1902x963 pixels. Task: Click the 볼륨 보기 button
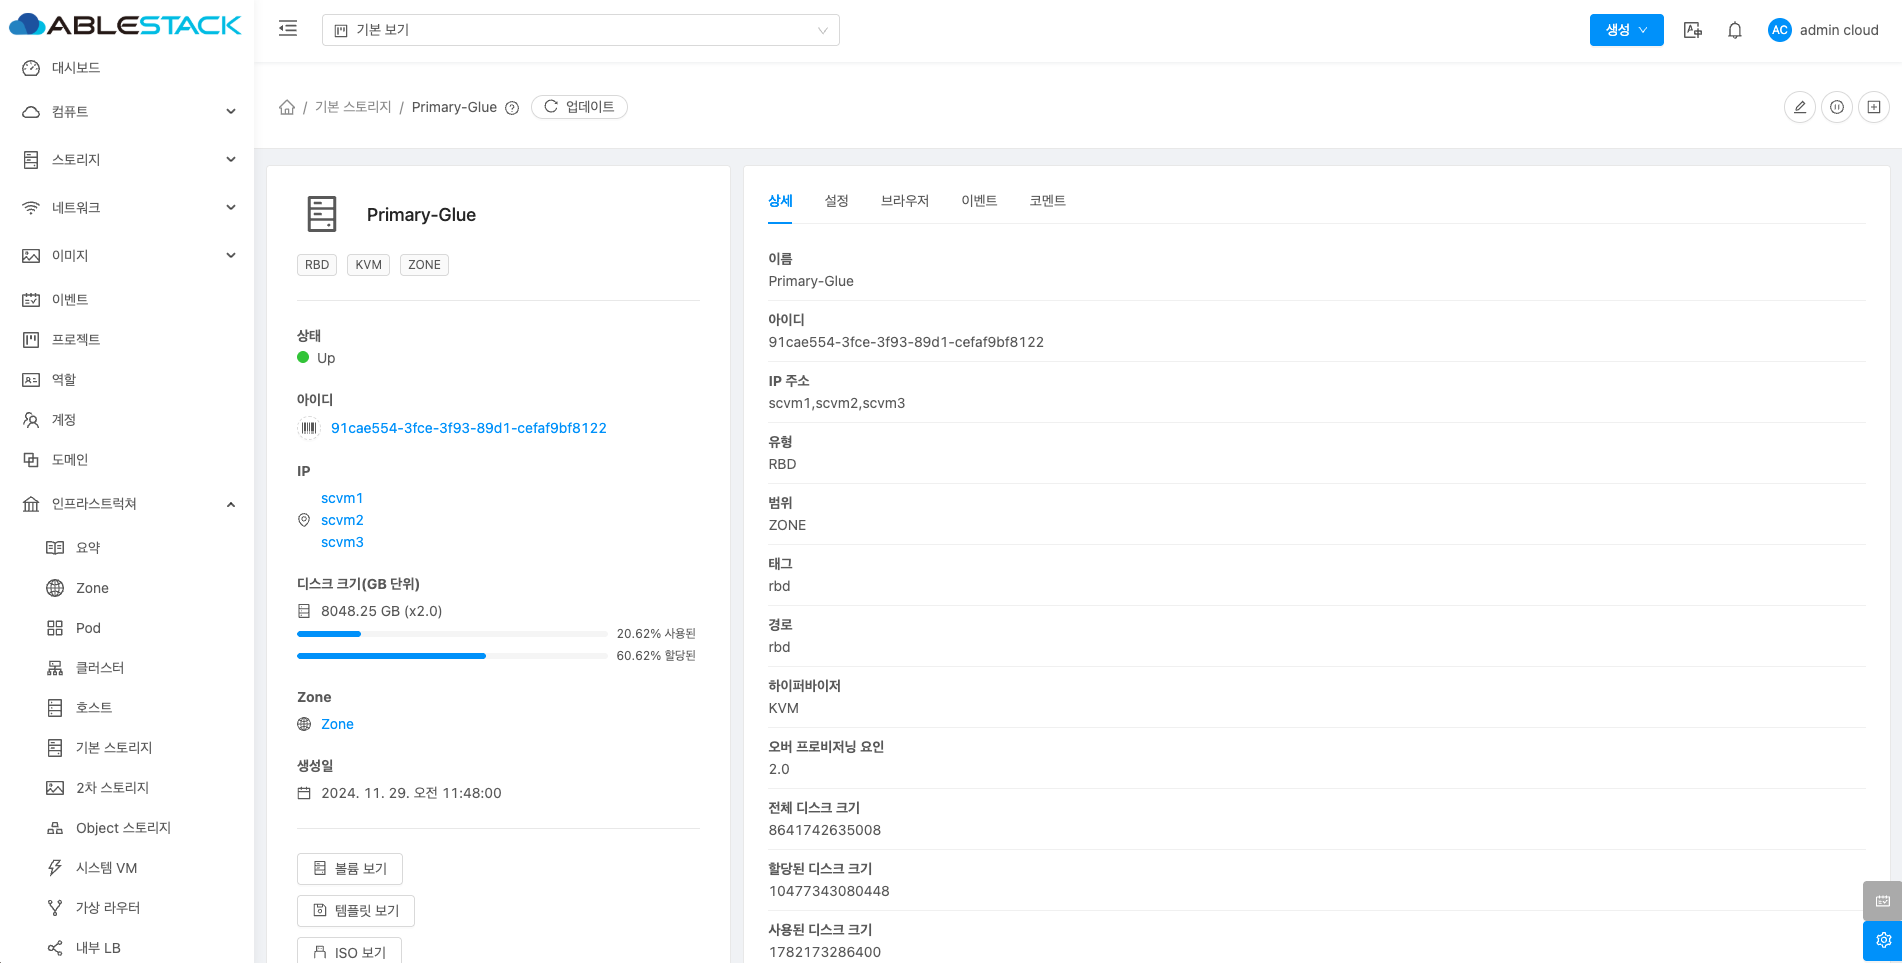(x=350, y=869)
